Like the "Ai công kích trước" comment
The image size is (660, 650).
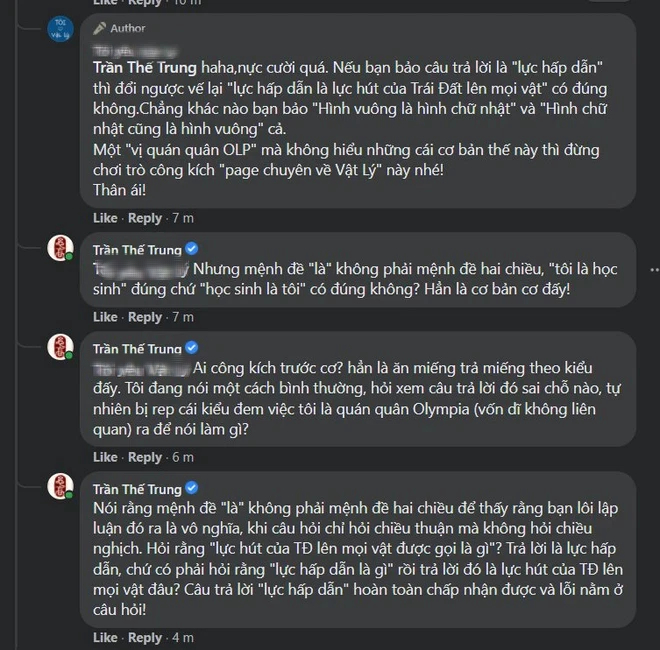(x=105, y=457)
